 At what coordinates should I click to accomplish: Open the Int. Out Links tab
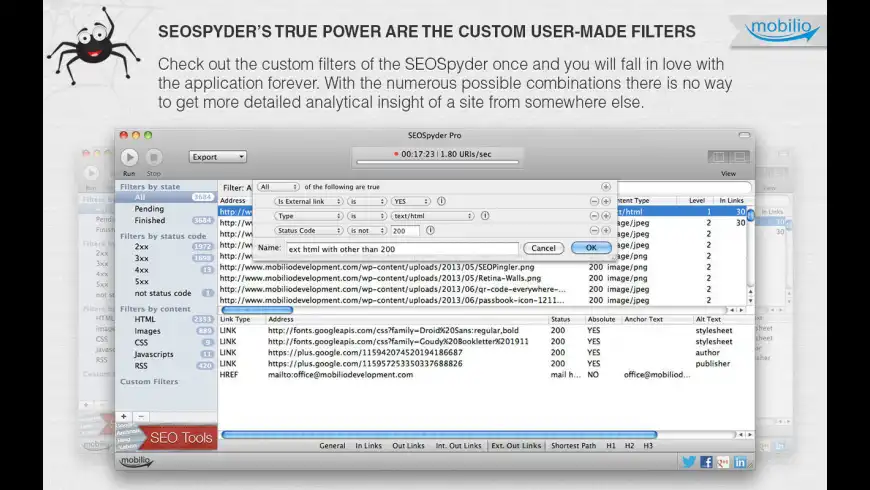click(458, 446)
